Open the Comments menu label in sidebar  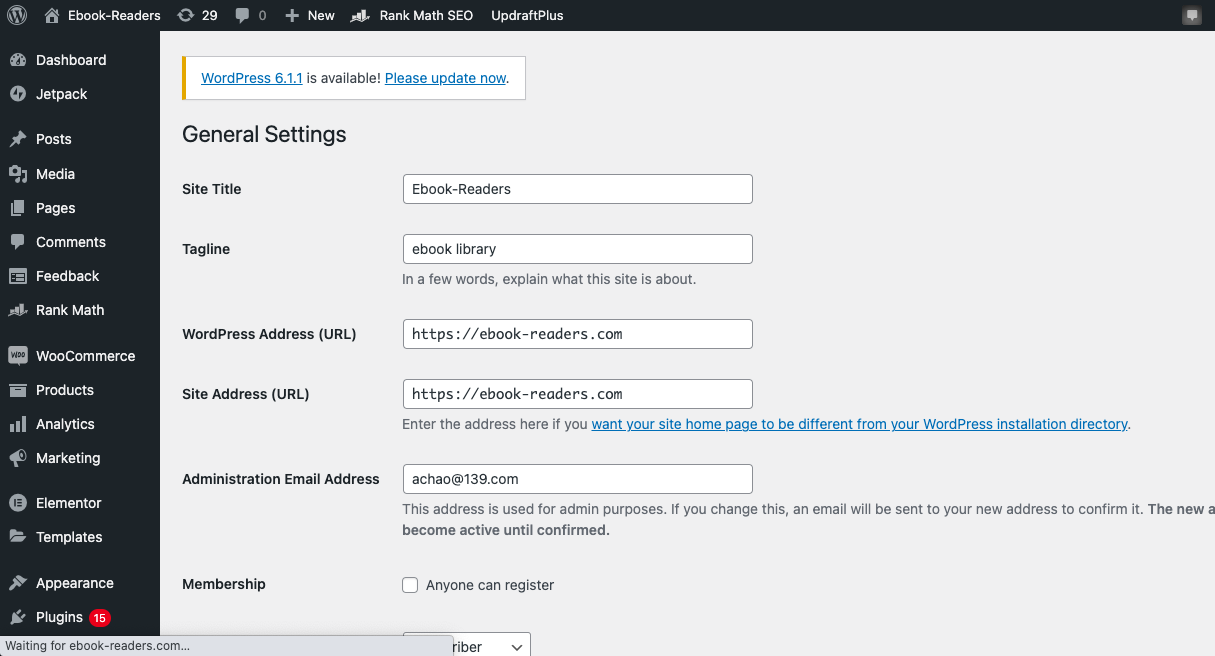coord(71,242)
